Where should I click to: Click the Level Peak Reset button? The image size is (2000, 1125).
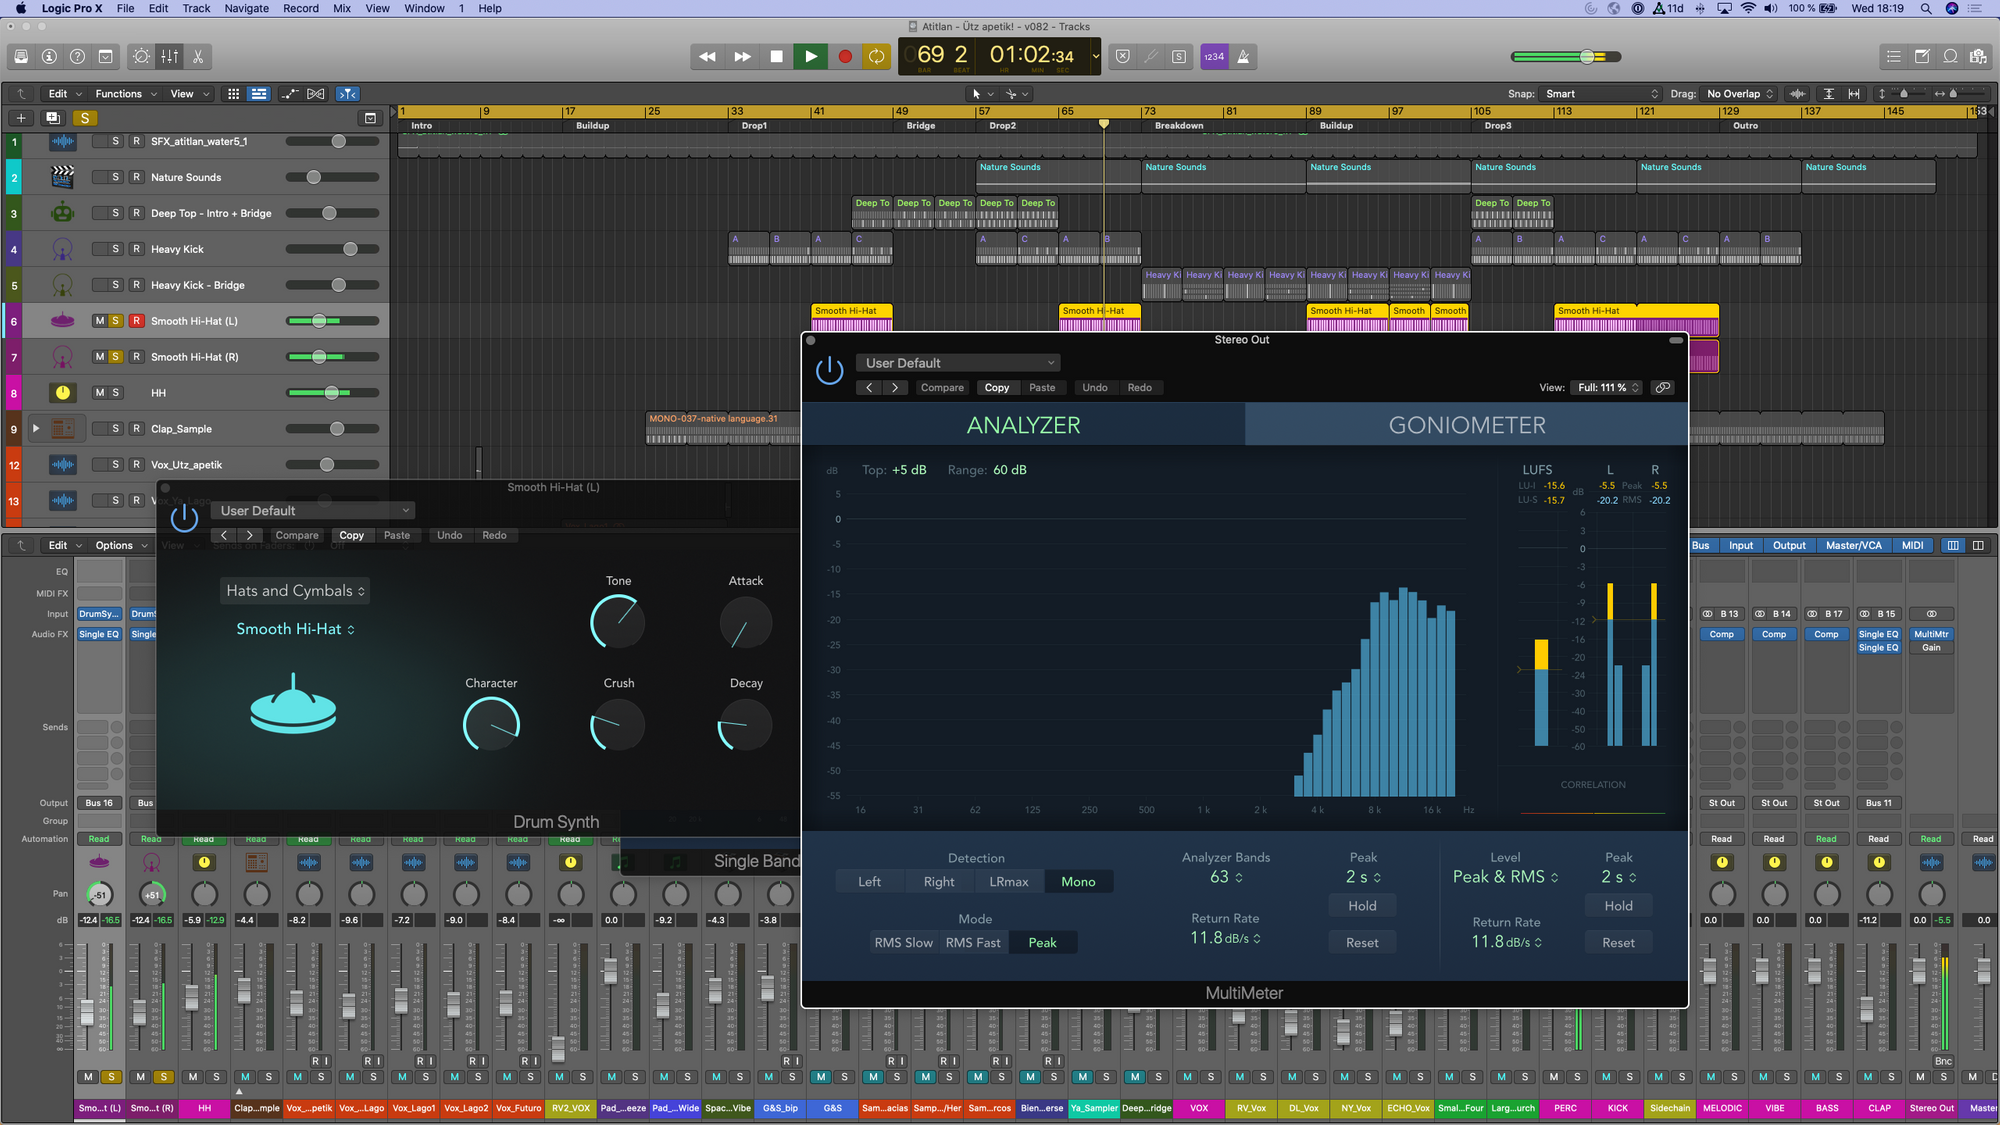point(1618,943)
